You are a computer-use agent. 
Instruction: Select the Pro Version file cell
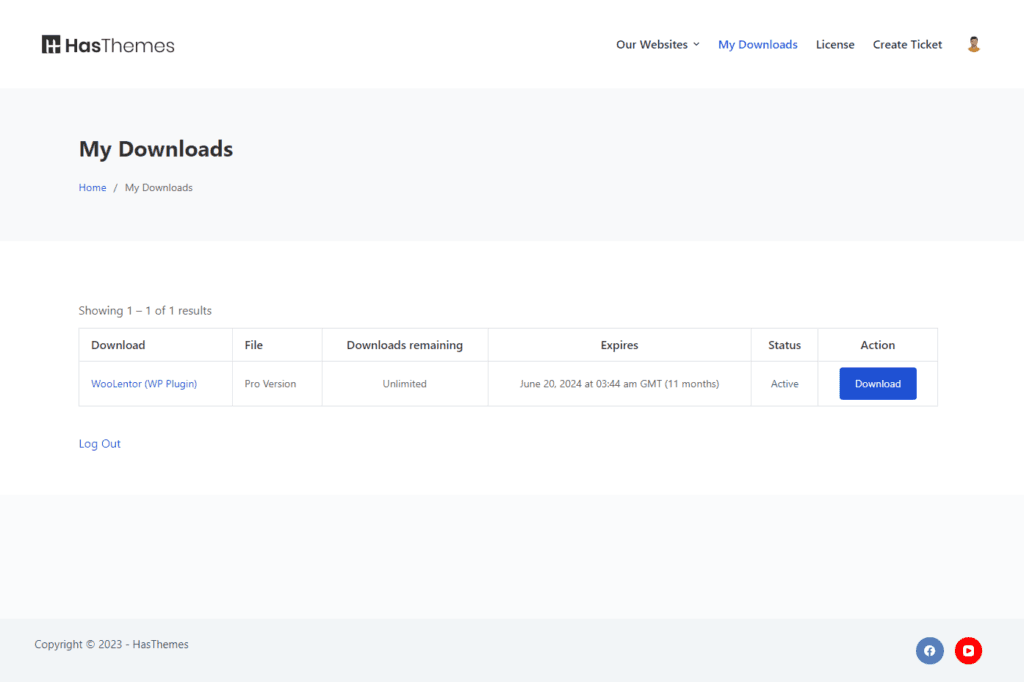click(270, 384)
